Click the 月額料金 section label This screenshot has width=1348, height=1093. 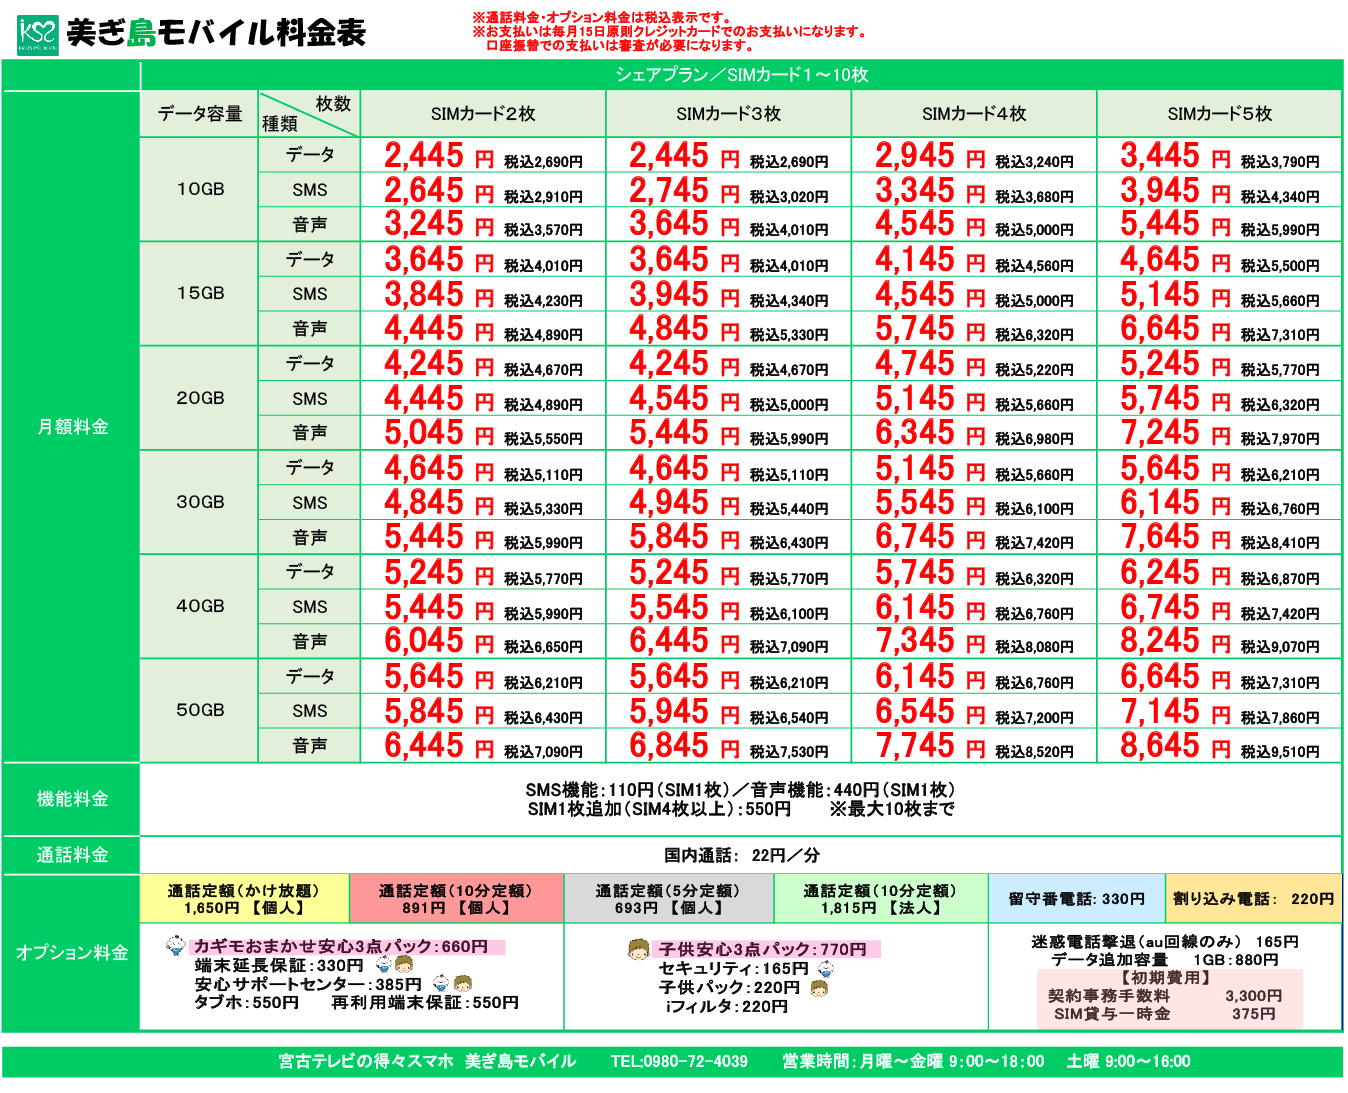point(72,427)
